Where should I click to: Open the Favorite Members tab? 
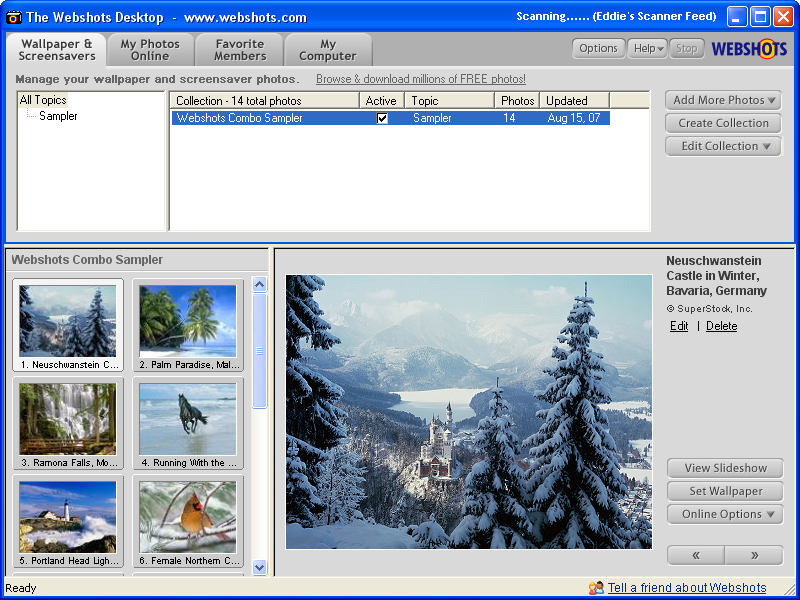pyautogui.click(x=240, y=50)
